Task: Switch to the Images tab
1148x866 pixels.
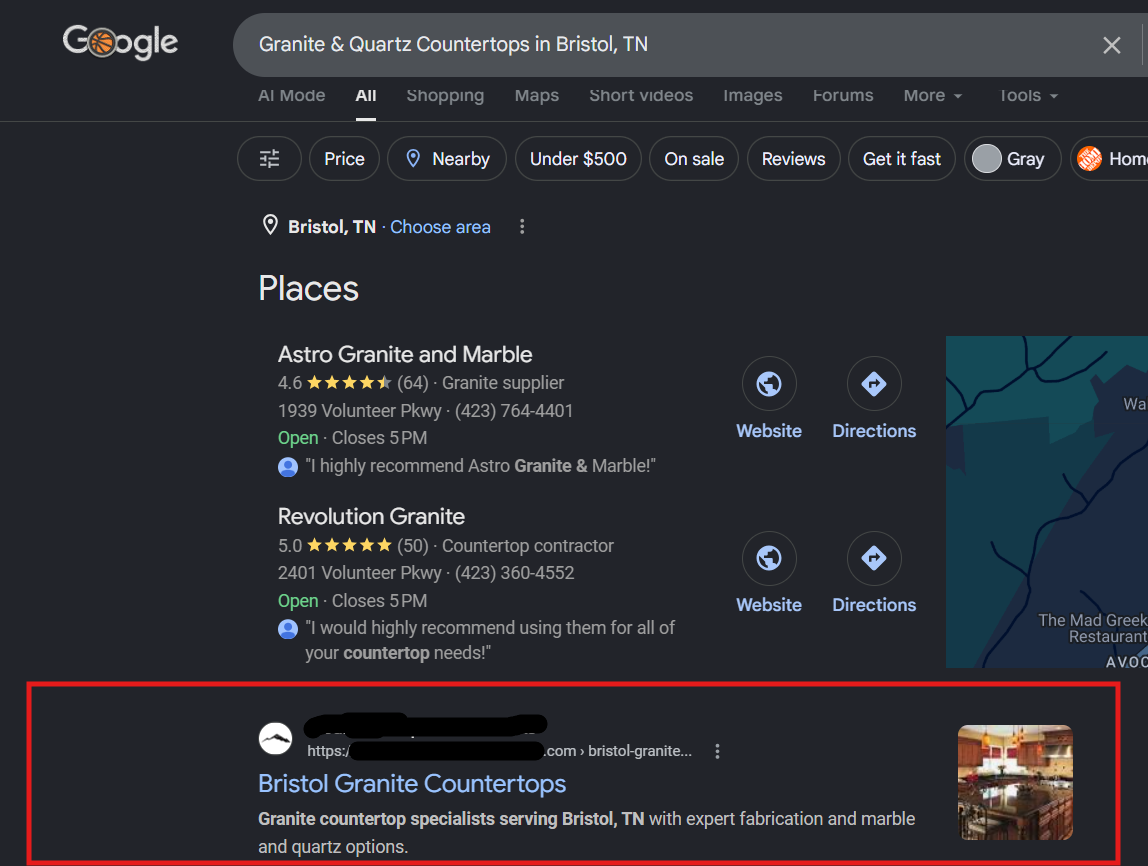Action: pos(753,95)
